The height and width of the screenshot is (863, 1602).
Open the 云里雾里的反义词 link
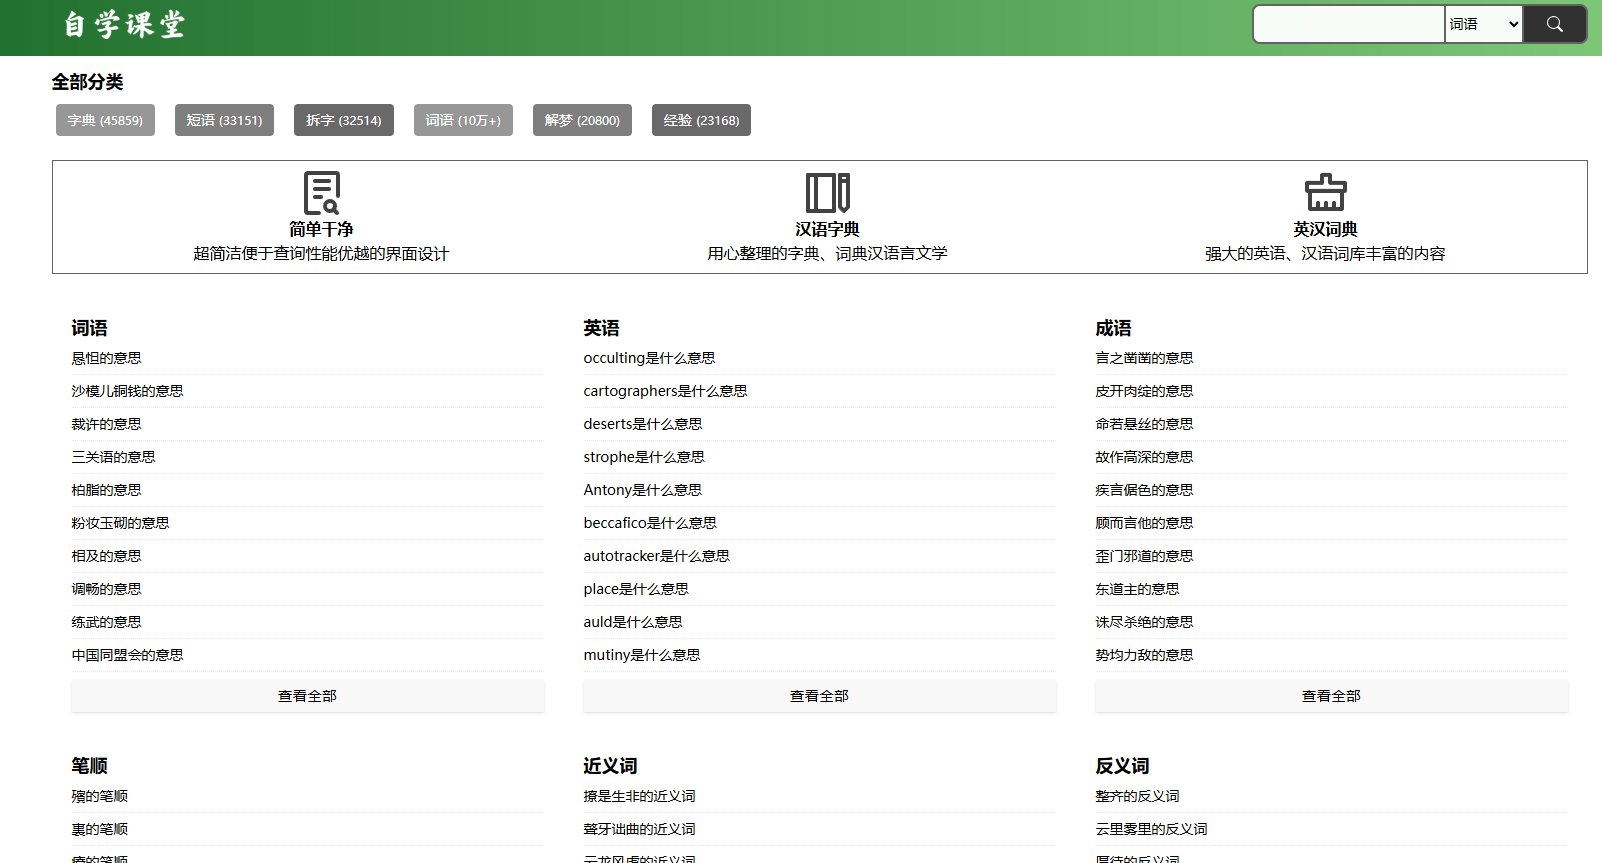point(1151,829)
